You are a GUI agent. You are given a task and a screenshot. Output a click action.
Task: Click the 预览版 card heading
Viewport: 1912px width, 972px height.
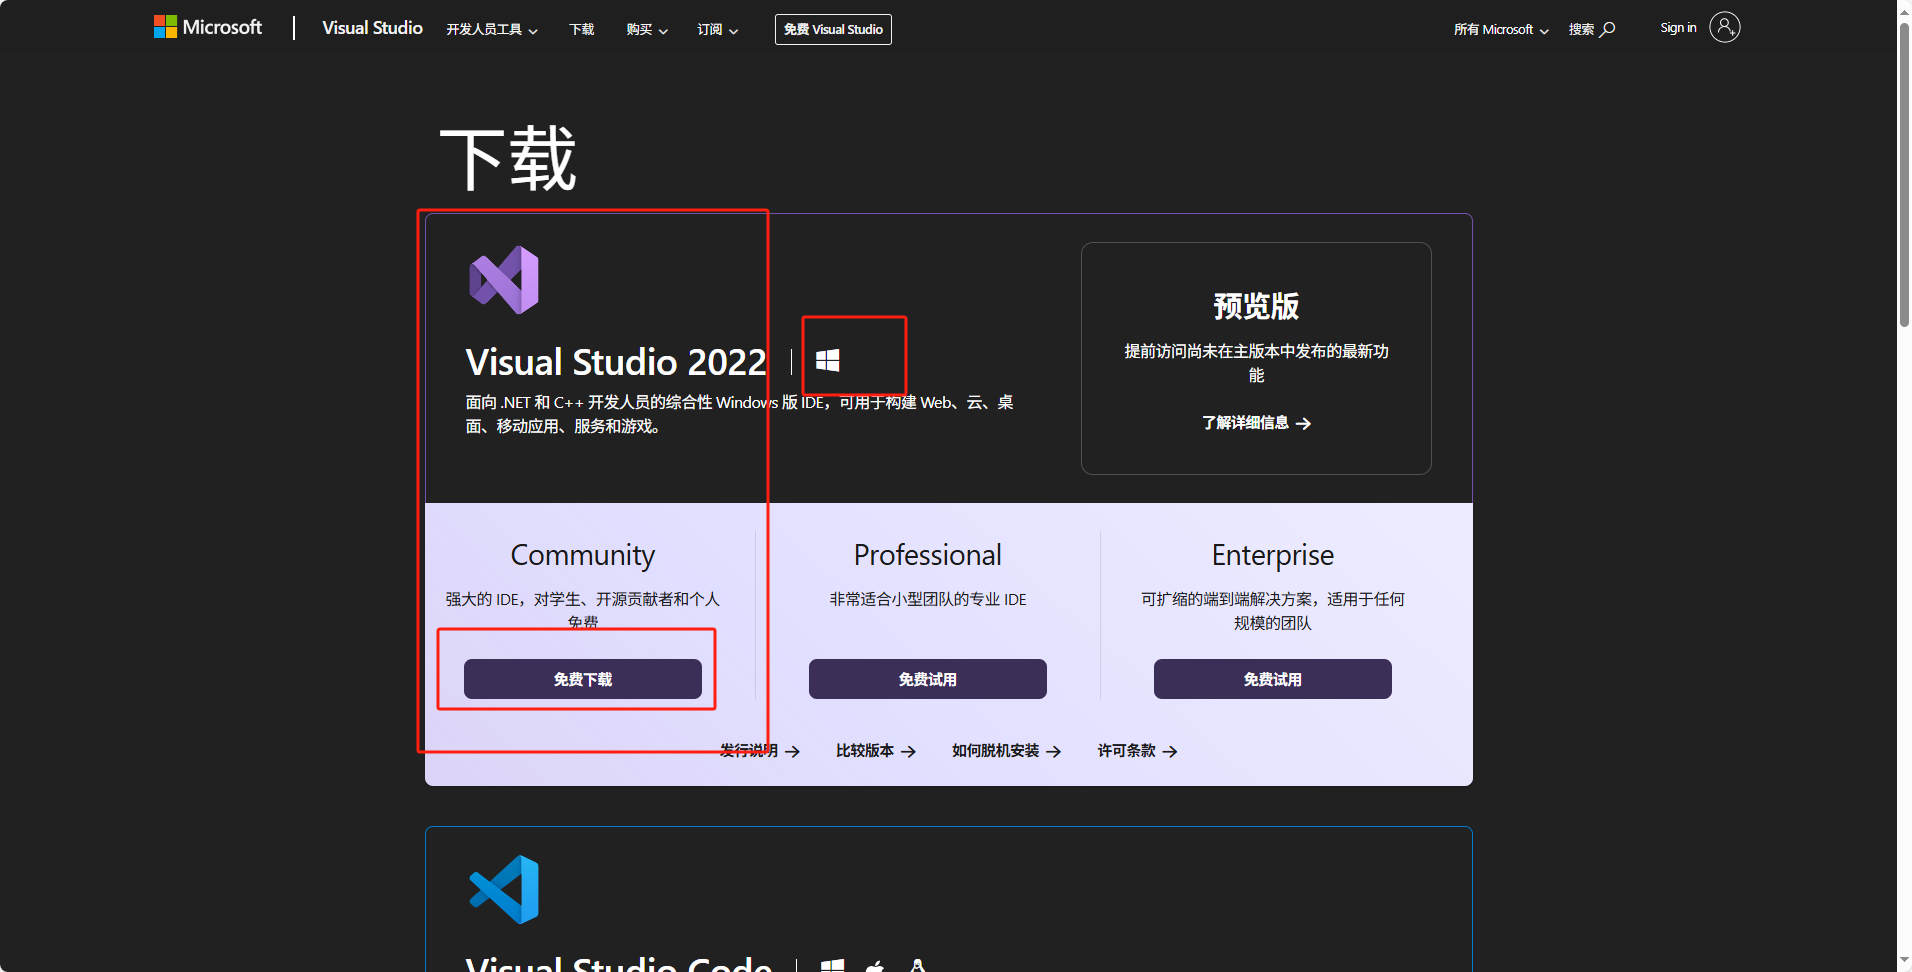[x=1256, y=306]
